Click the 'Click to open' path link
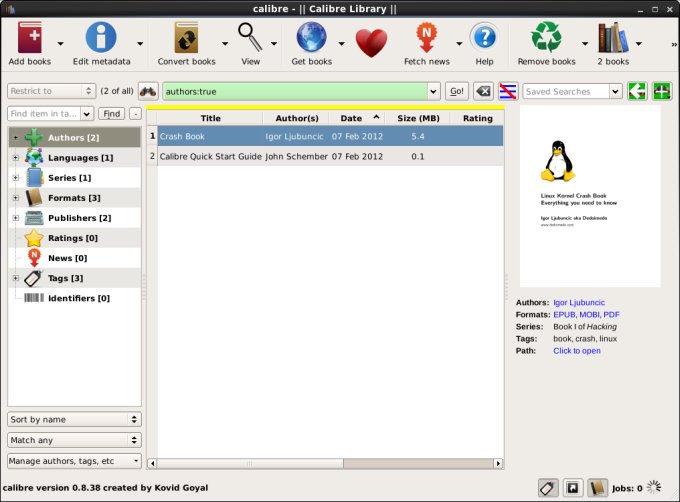Screen dimensions: 680x502 (577, 351)
